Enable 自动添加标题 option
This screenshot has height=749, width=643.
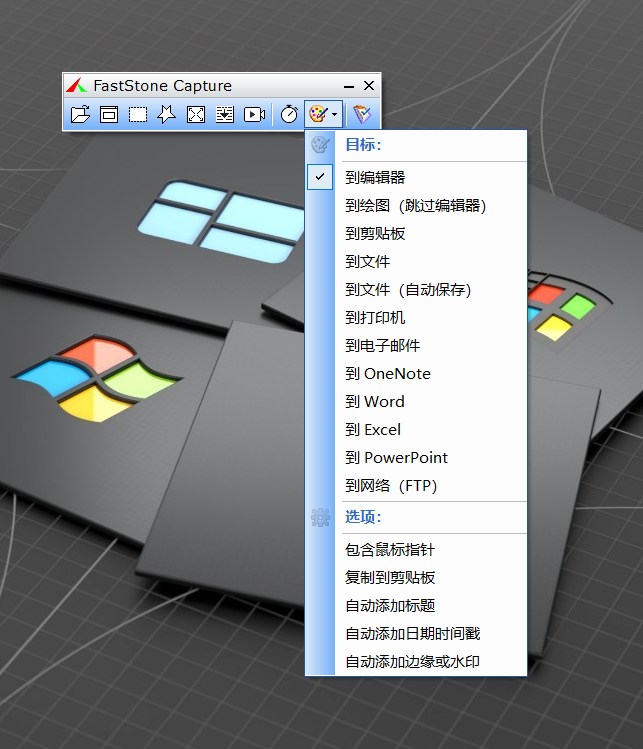click(x=416, y=606)
